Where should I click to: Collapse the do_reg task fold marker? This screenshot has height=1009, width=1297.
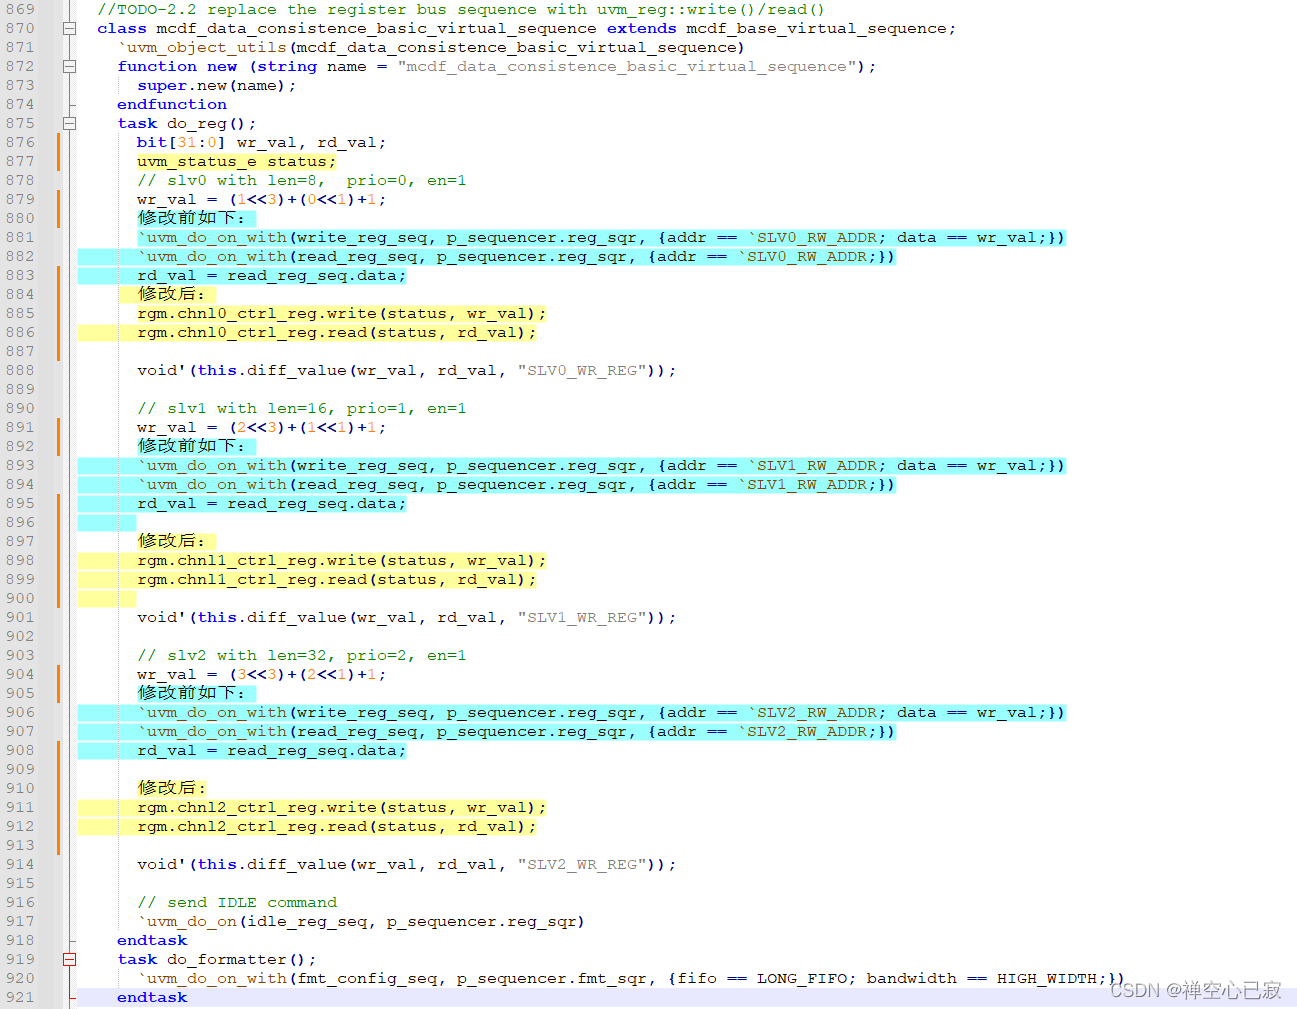coord(67,123)
